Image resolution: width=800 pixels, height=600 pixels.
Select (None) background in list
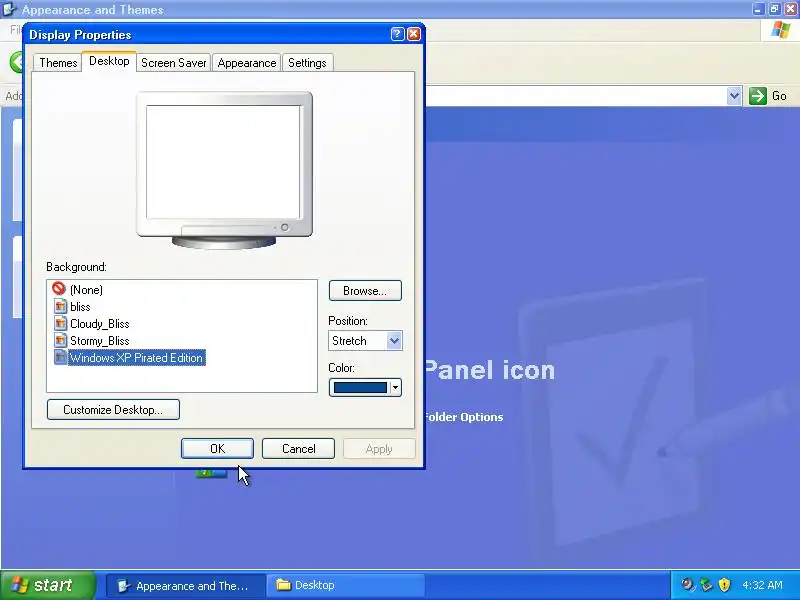tap(86, 290)
